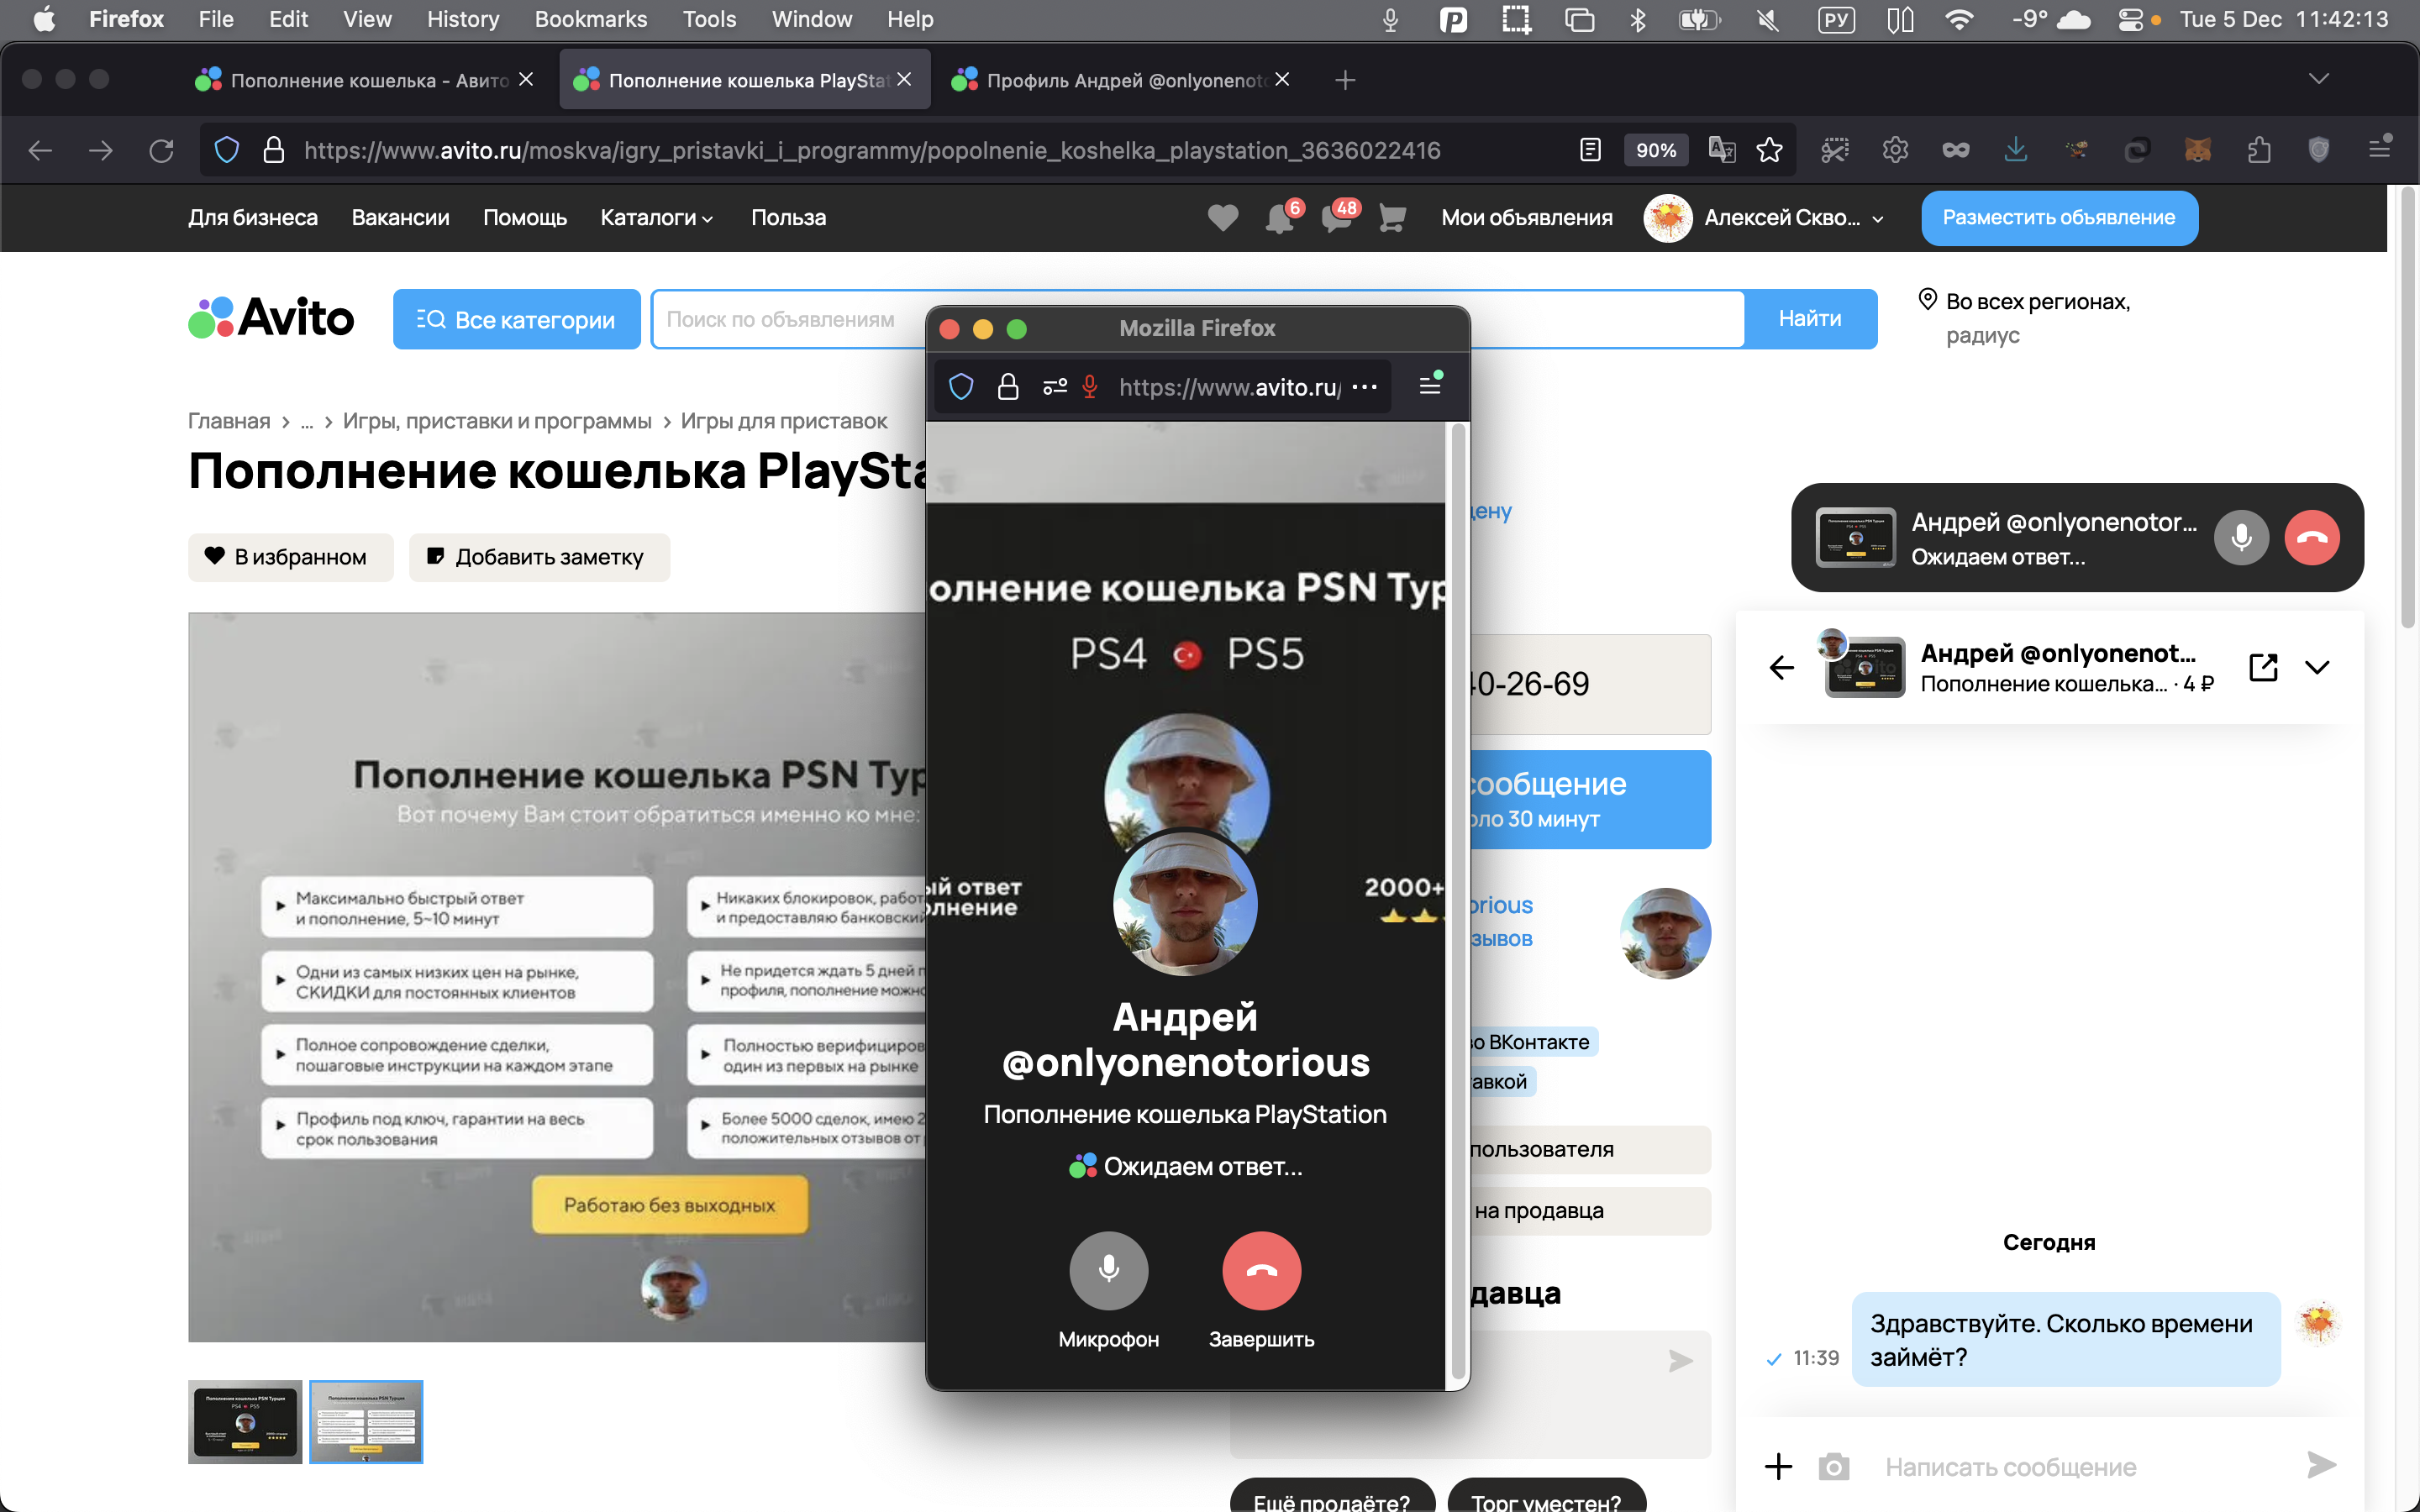Open chat in new window icon
The width and height of the screenshot is (2420, 1512).
[x=2263, y=667]
